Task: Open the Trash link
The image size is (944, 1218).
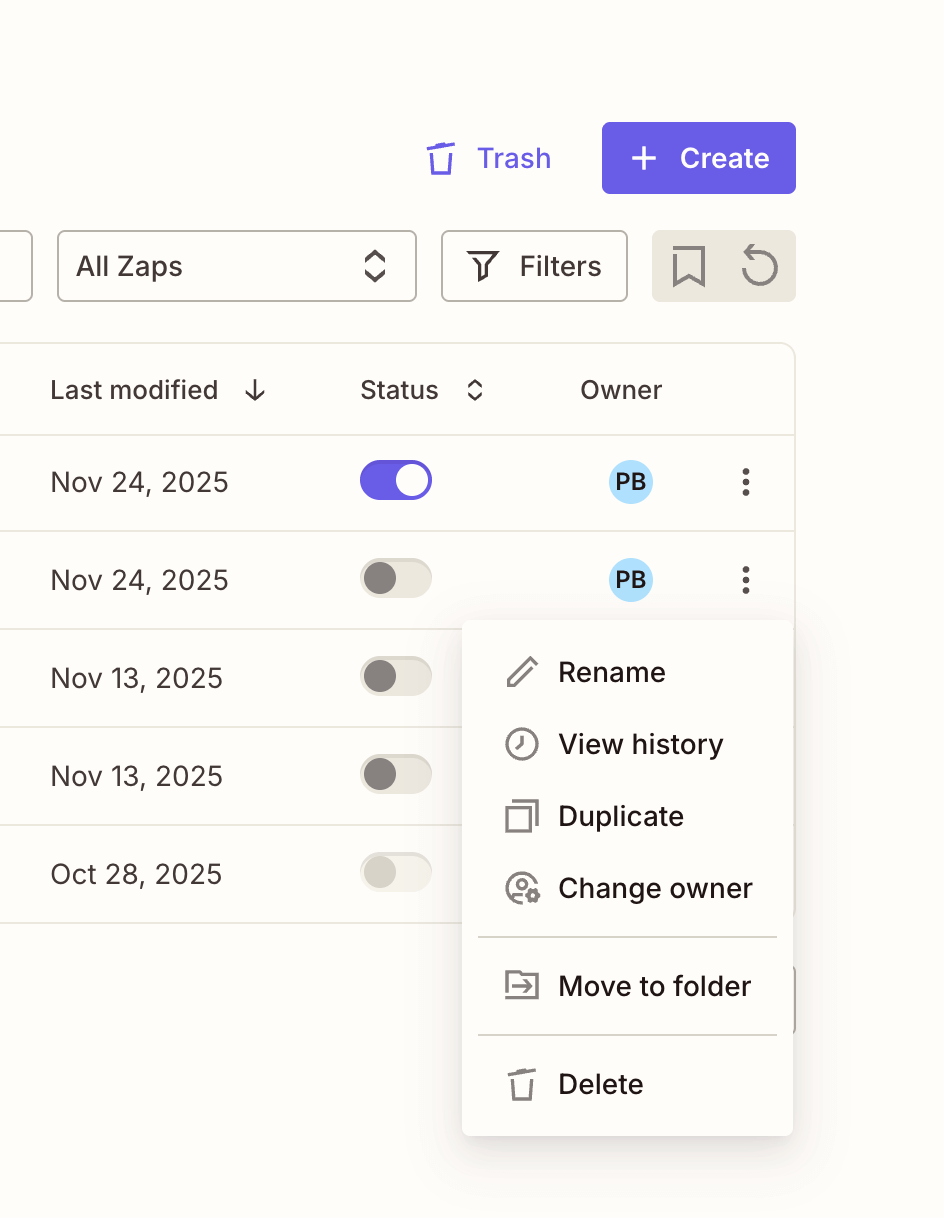Action: click(x=489, y=158)
